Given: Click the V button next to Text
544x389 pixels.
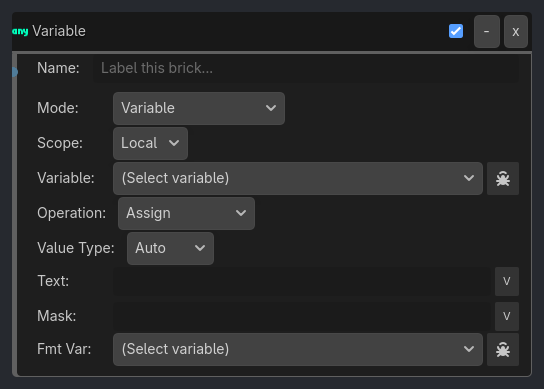Looking at the screenshot, I should 507,281.
